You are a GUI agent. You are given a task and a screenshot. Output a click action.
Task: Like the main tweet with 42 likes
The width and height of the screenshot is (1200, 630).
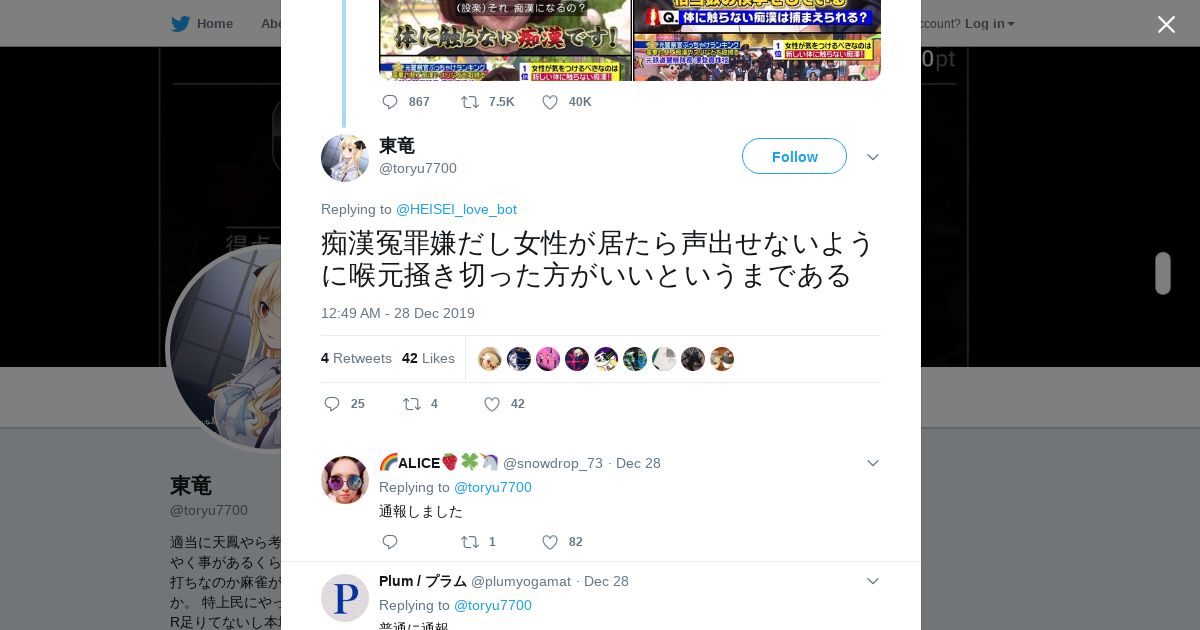[492, 404]
